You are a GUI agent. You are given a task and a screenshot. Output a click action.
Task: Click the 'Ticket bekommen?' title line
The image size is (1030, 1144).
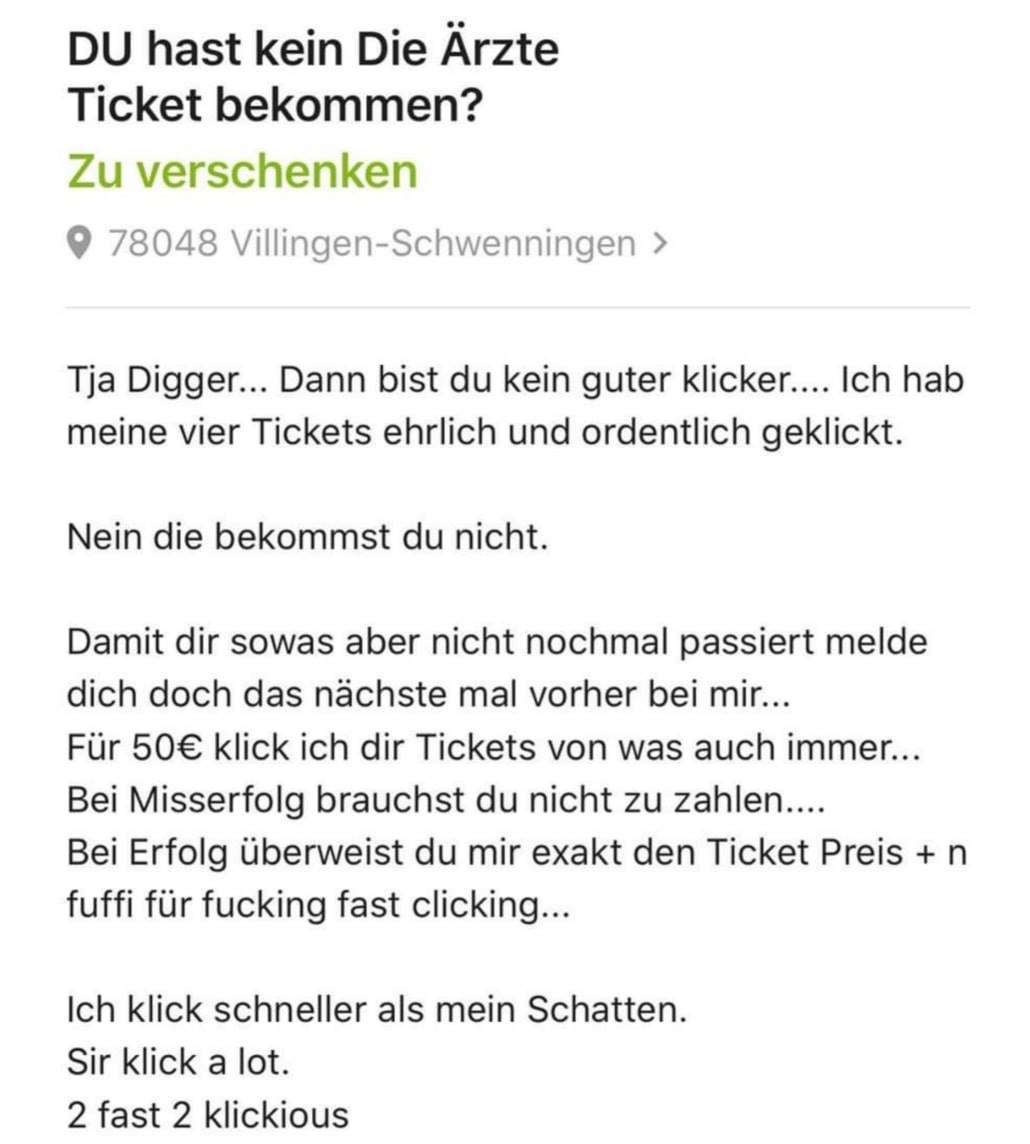pos(275,105)
